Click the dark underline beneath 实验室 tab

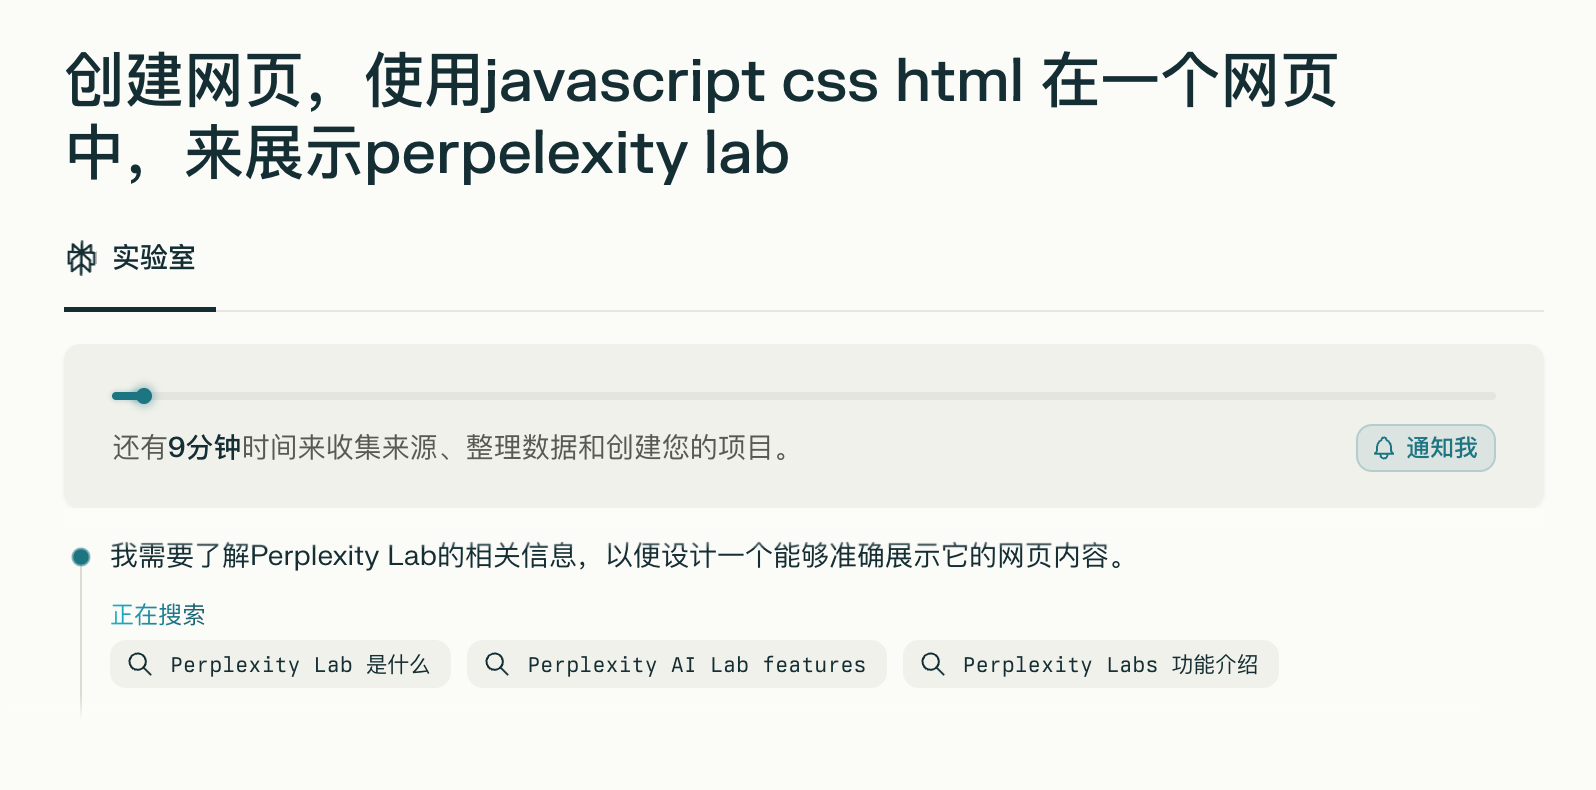140,309
